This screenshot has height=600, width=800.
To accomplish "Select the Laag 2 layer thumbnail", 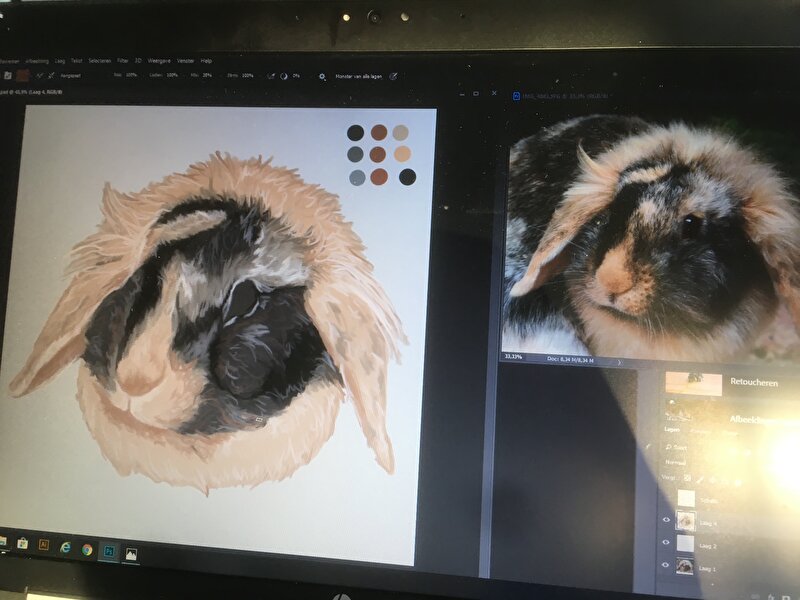I will pos(685,543).
